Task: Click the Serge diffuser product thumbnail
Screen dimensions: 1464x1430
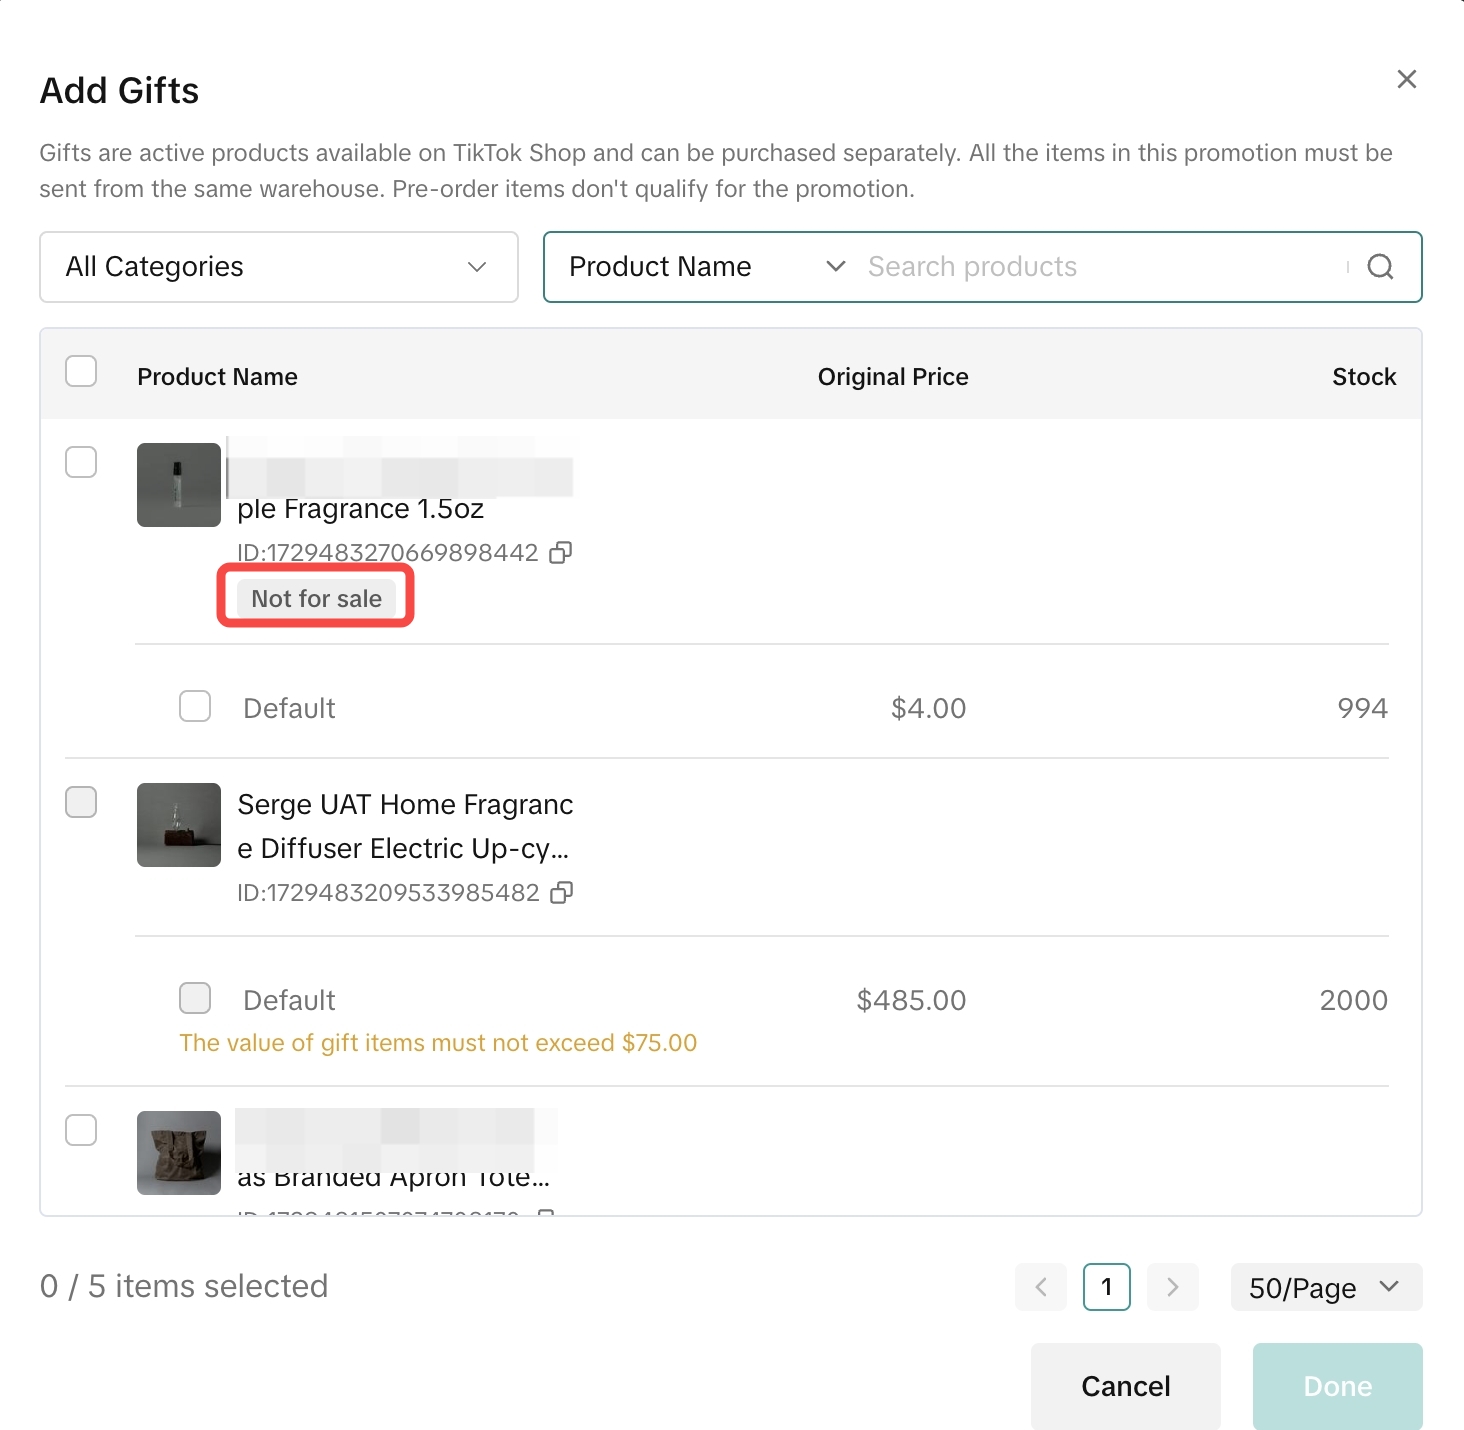Action: [x=179, y=825]
